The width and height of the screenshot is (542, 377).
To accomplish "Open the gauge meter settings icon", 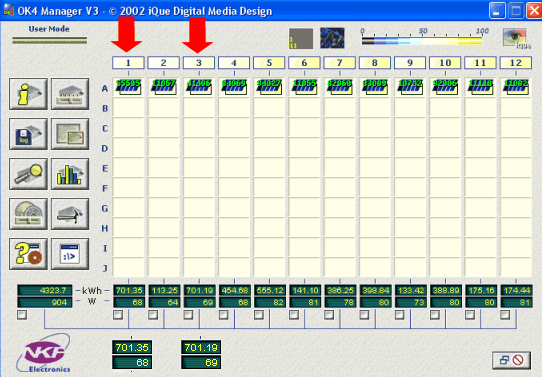I will click(x=28, y=214).
